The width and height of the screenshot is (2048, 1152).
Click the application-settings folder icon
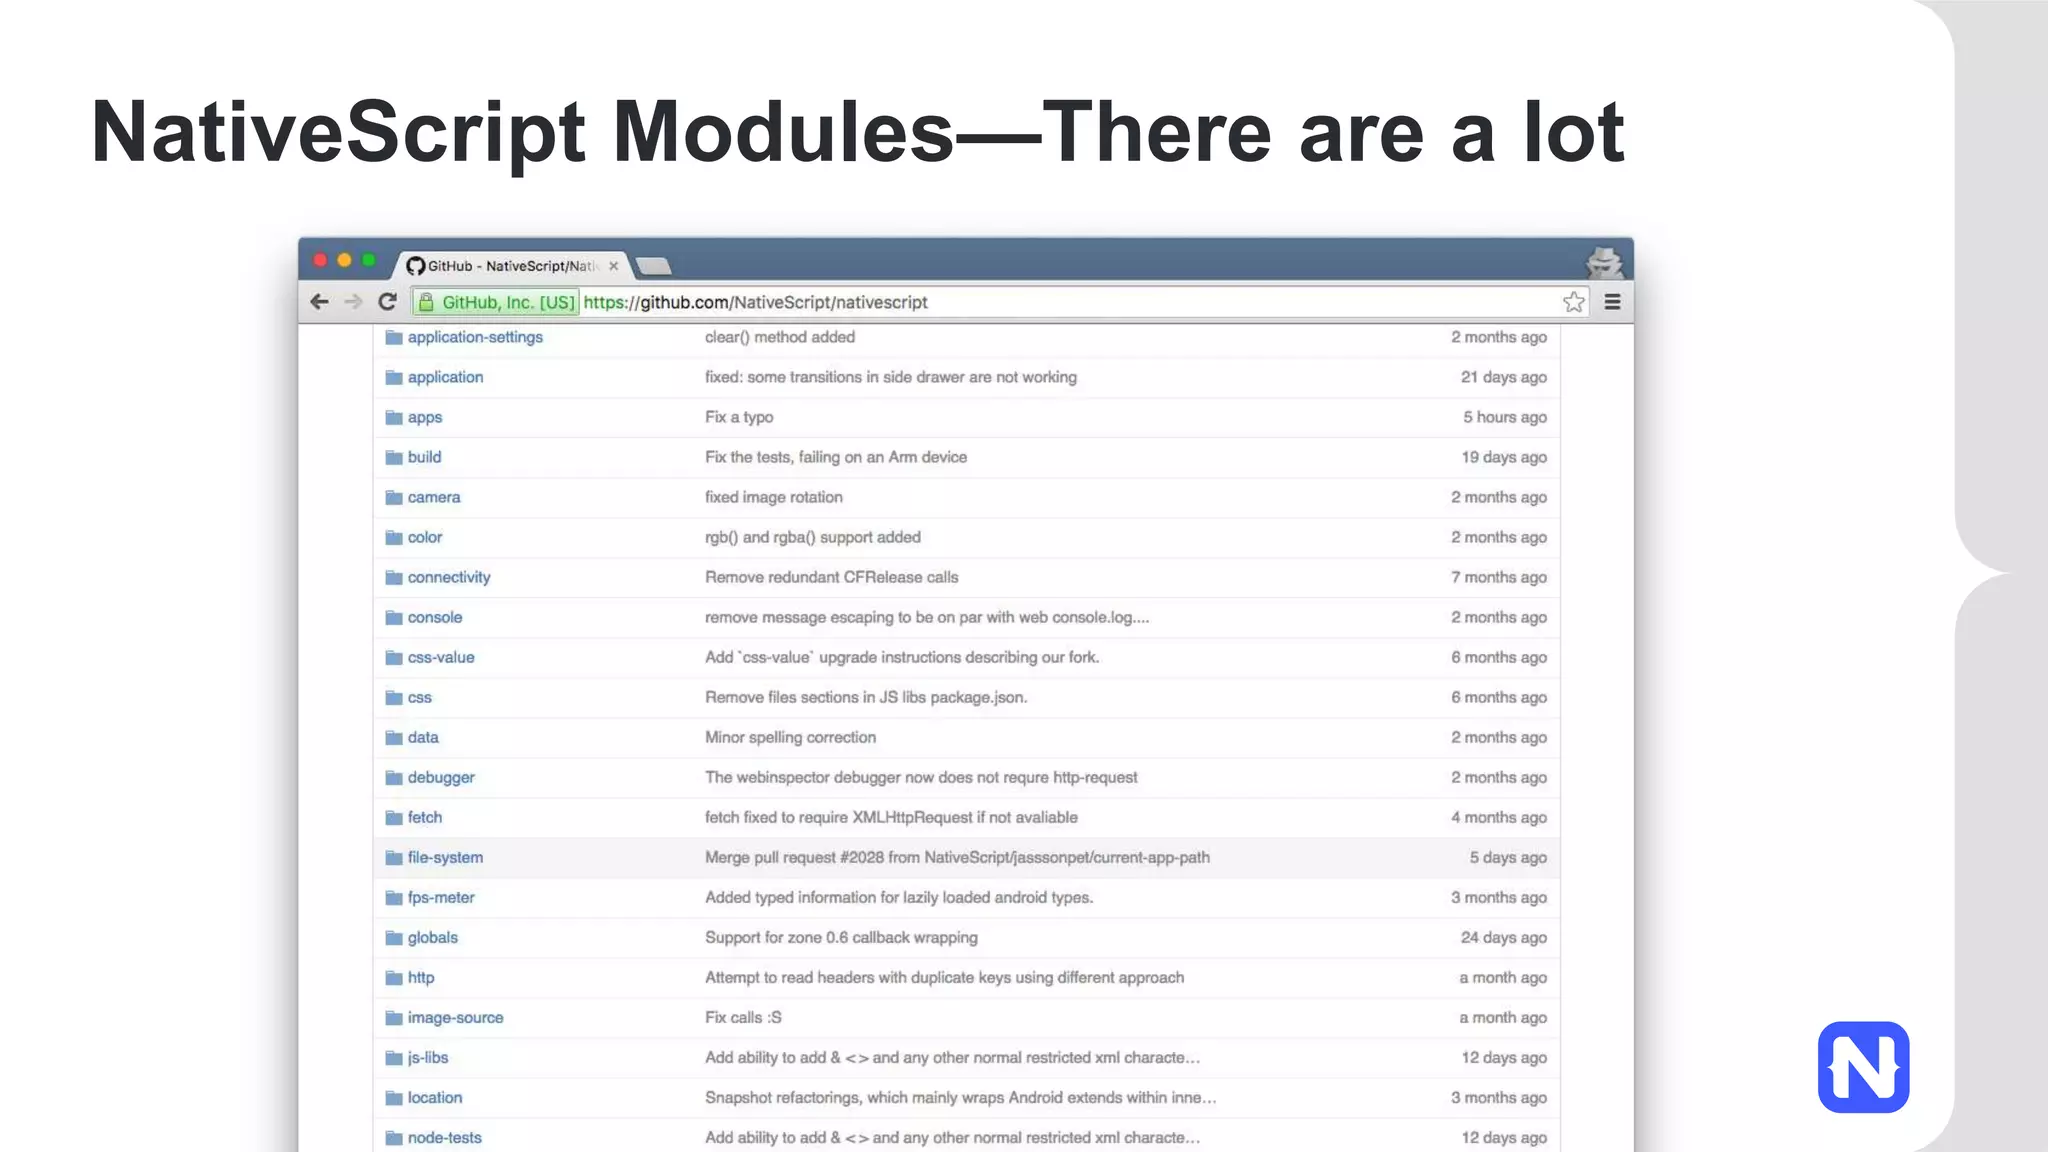click(x=394, y=337)
